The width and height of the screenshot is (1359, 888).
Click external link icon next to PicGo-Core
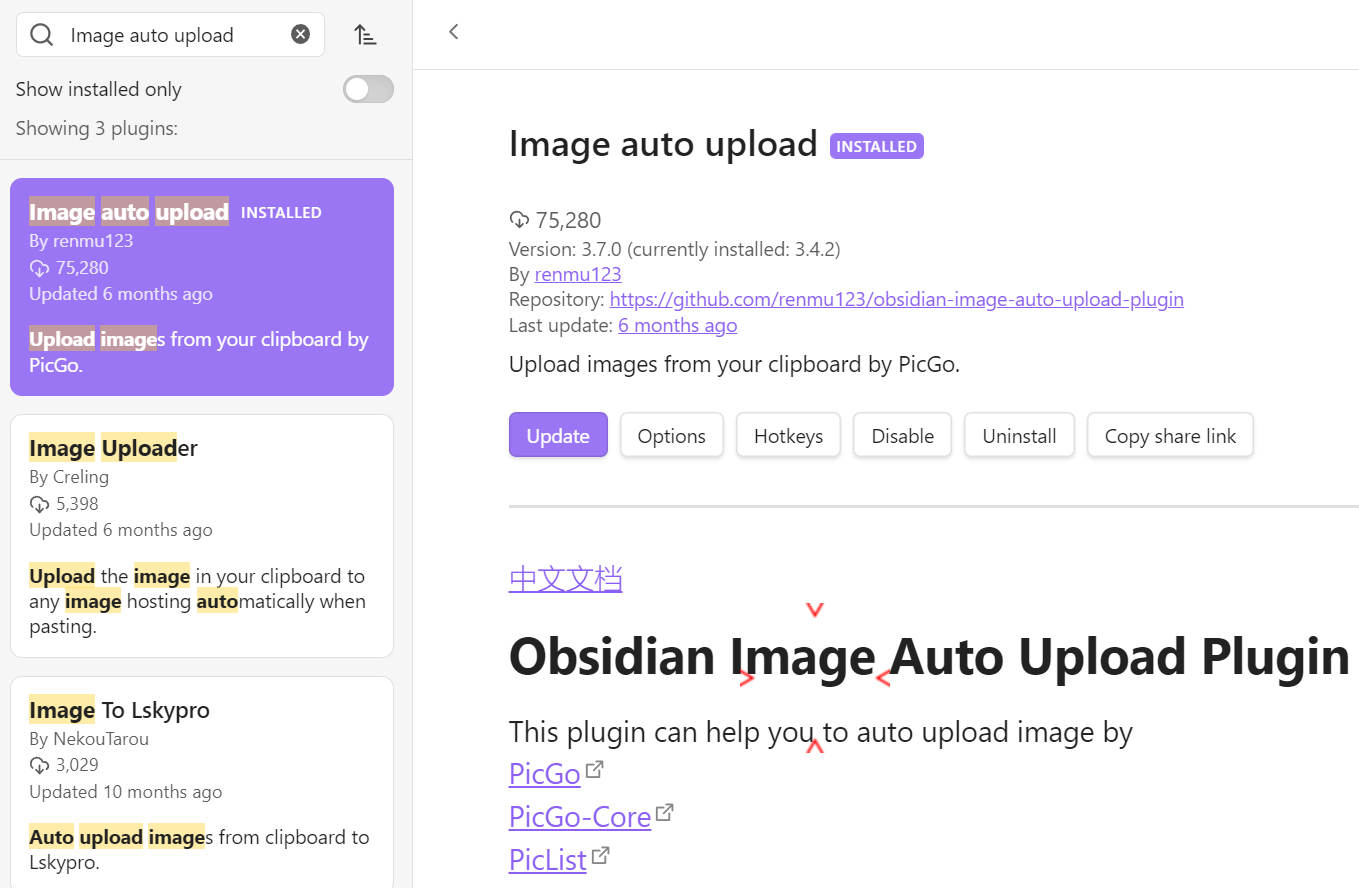pos(665,812)
